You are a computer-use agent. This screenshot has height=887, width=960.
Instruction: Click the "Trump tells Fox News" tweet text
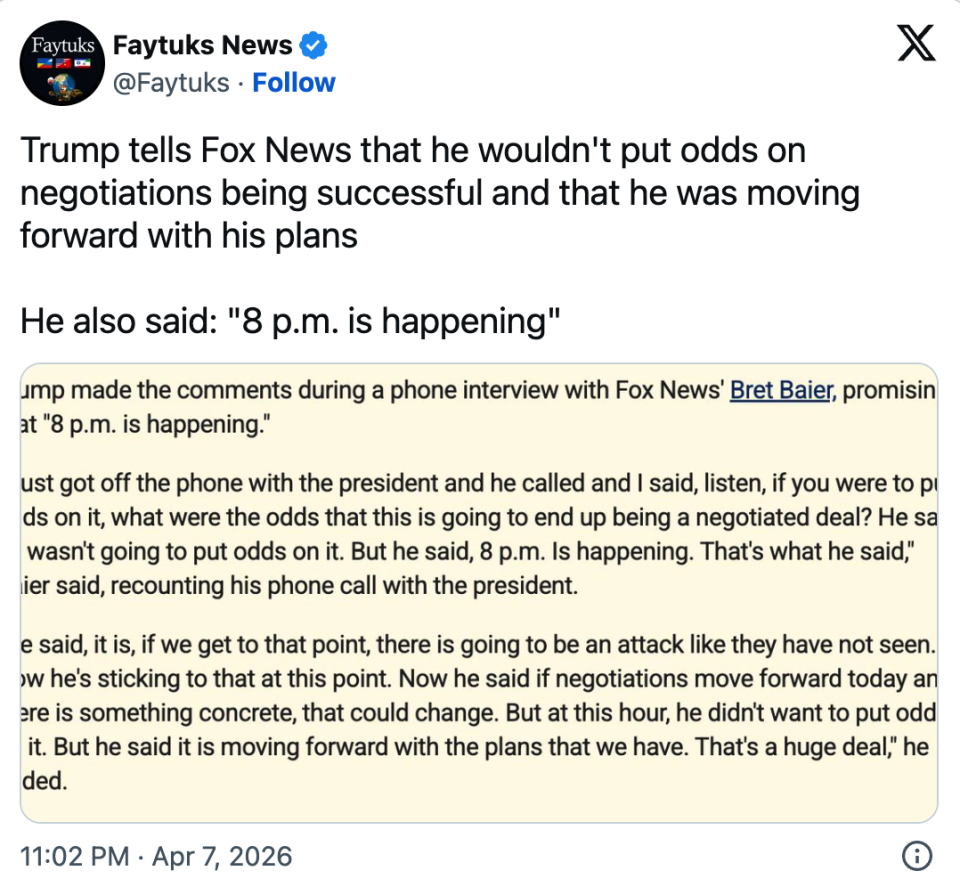click(412, 151)
